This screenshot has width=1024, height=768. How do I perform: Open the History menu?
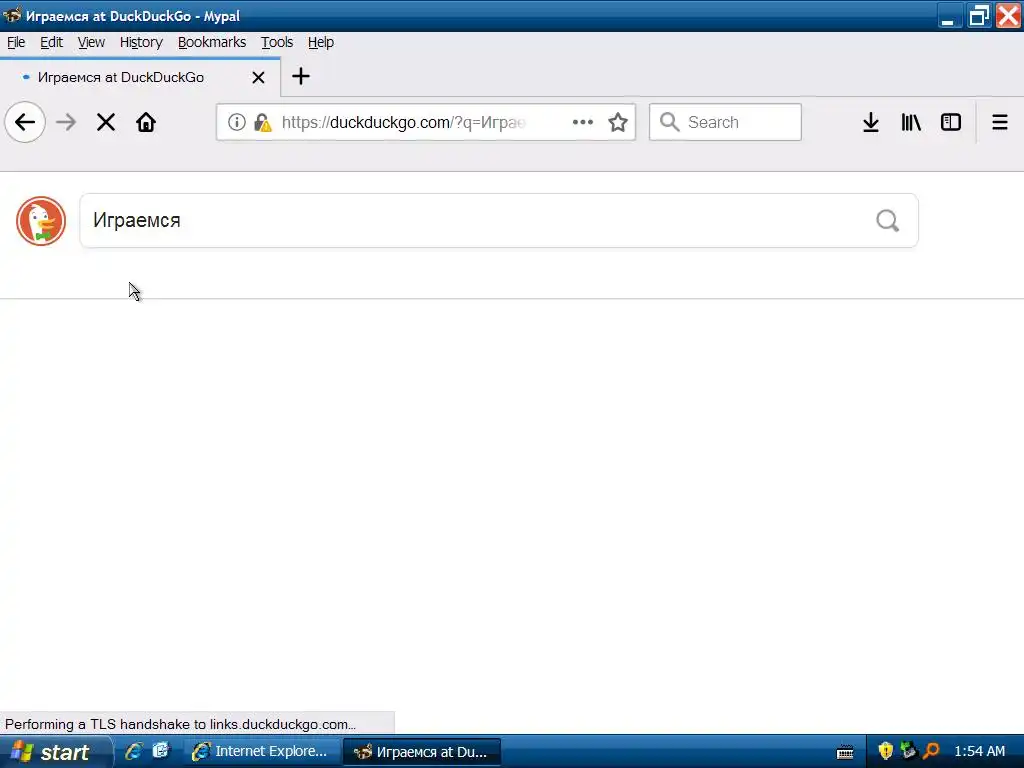[x=141, y=42]
